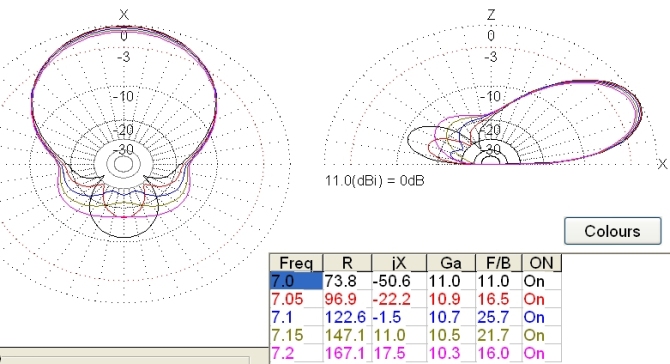This screenshot has width=670, height=364.
Task: Toggle the On cell for 7.1 row
Action: coord(542,317)
